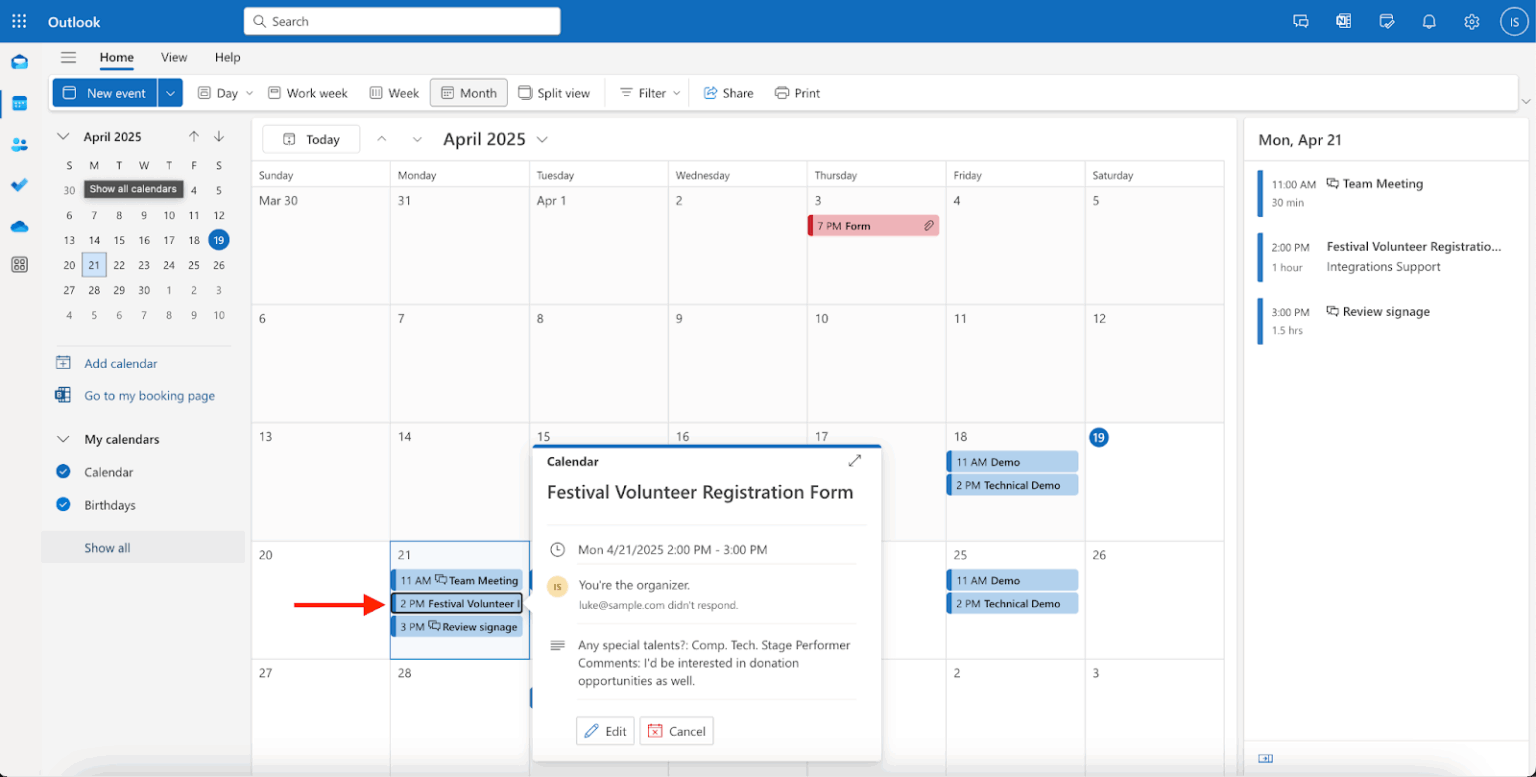Screen dimensions: 1536x777
Task: Open OneDrive from the left sidebar
Action: click(x=19, y=226)
